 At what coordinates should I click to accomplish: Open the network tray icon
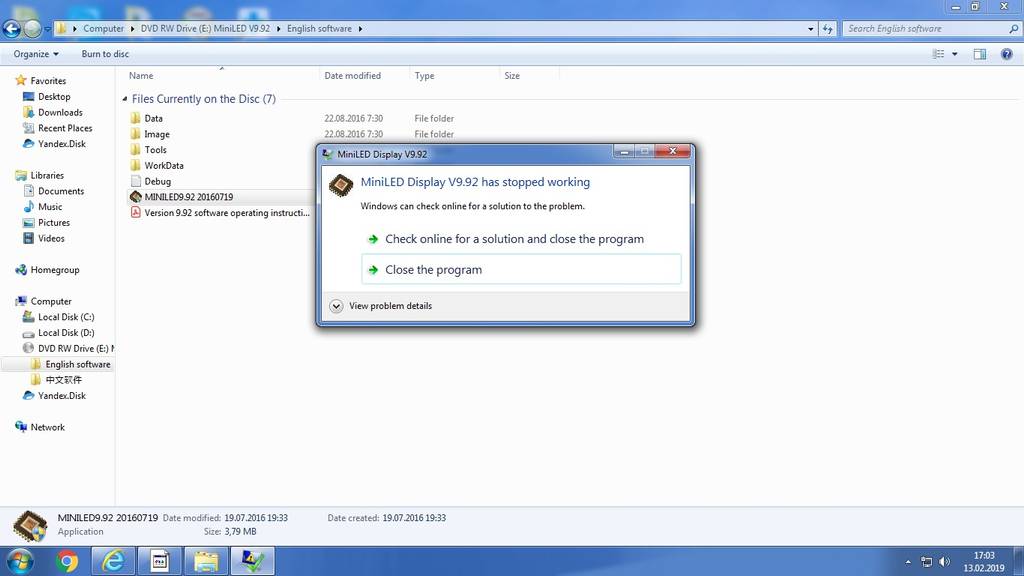[x=926, y=562]
